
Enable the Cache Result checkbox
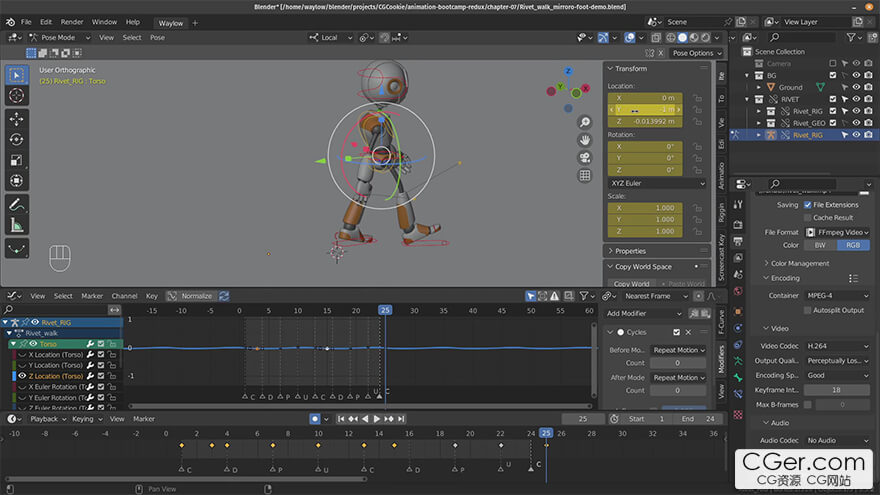[x=807, y=218]
